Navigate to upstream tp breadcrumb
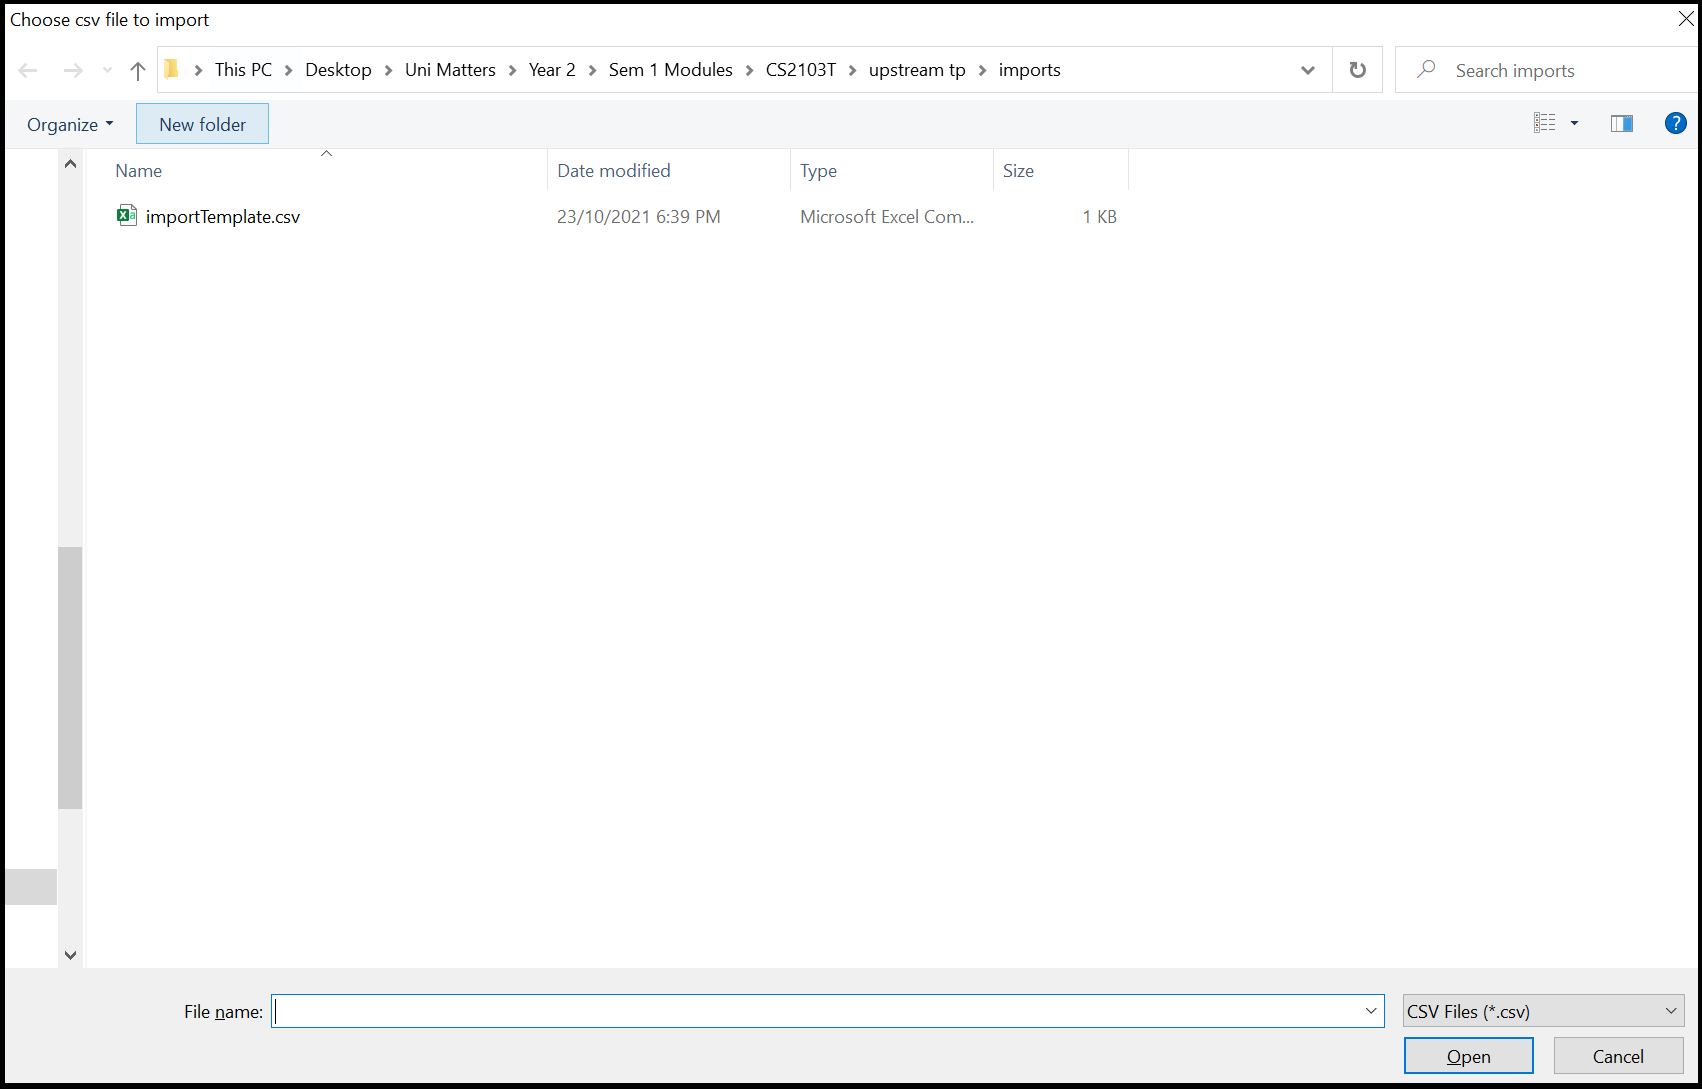Image resolution: width=1702 pixels, height=1089 pixels. coord(917,70)
